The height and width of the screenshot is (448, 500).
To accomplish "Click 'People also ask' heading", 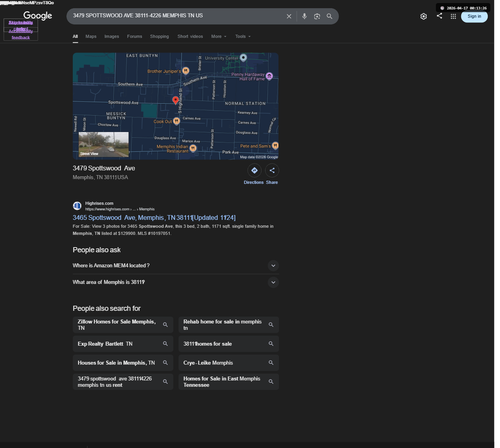I will 97,250.
